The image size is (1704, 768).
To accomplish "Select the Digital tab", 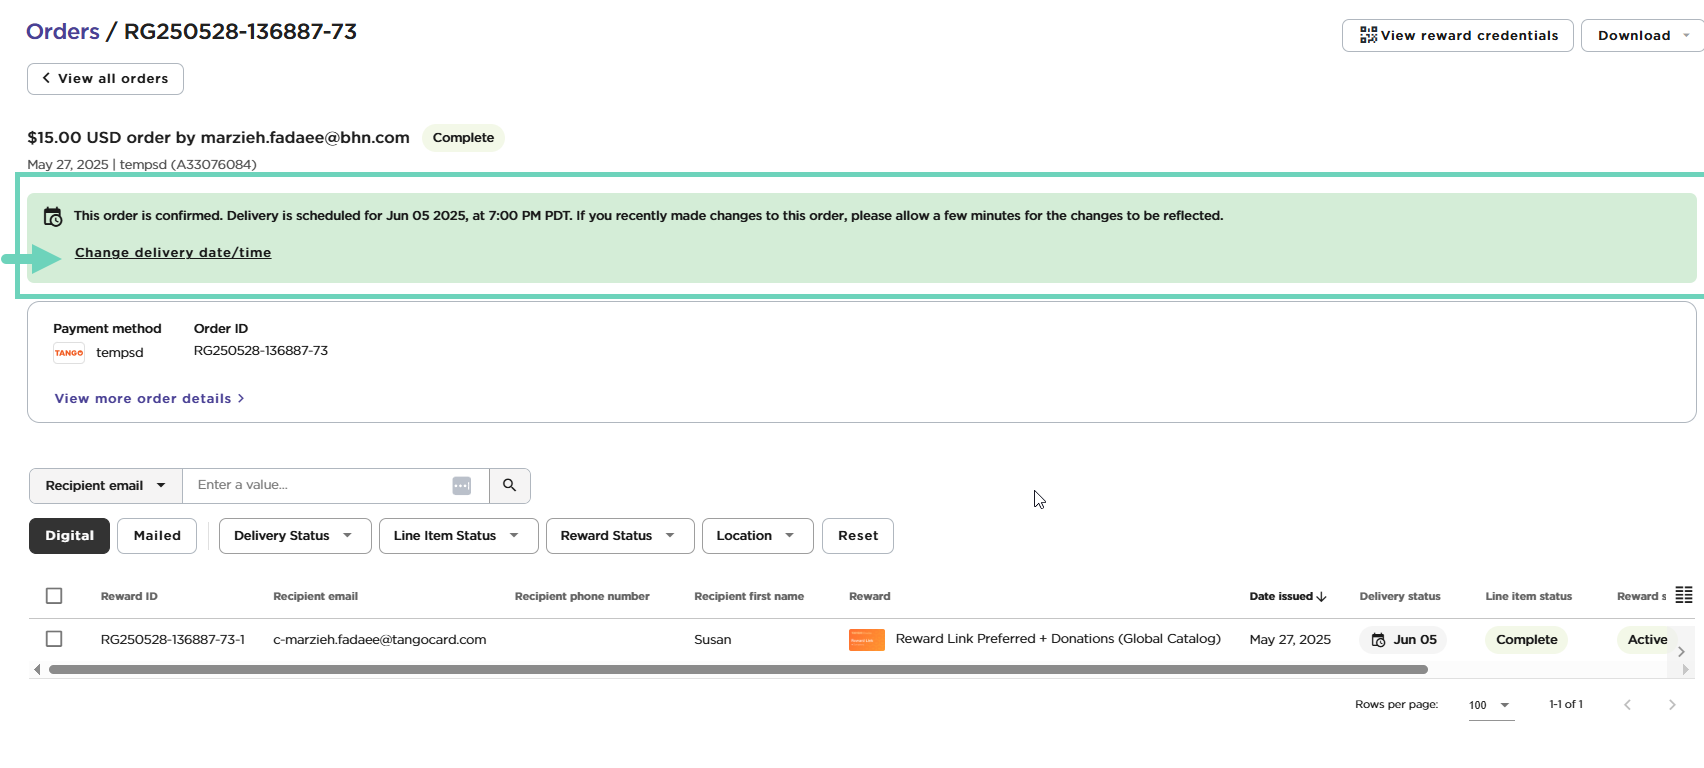I will click(69, 536).
